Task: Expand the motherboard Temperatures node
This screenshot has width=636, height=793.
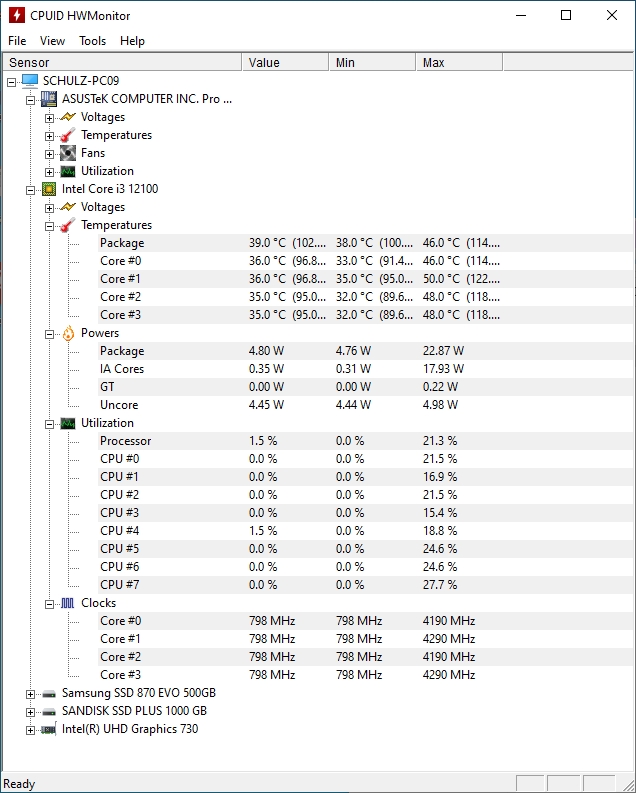Action: coord(49,136)
